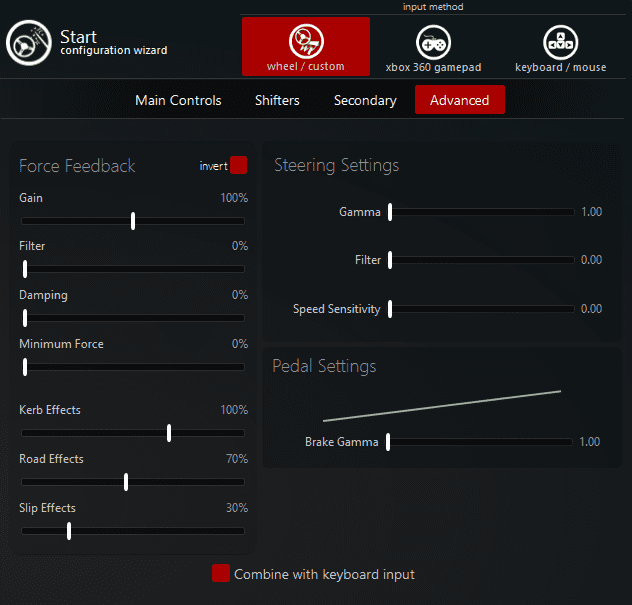Select the keyboard / mouse input icon
This screenshot has height=605, width=632.
pos(560,42)
